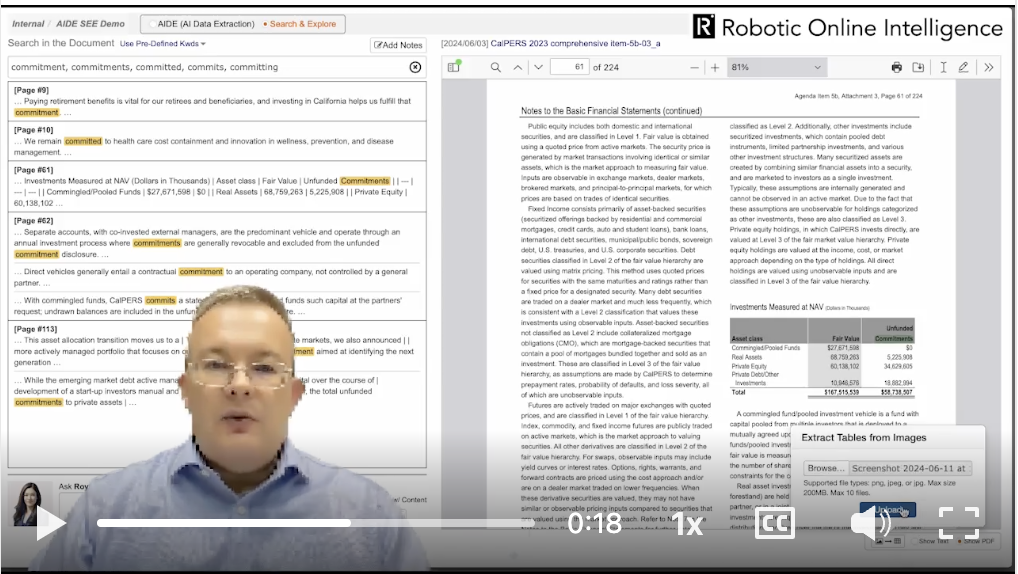Change video playback speed 1x
The width and height of the screenshot is (1018, 574).
pos(687,523)
